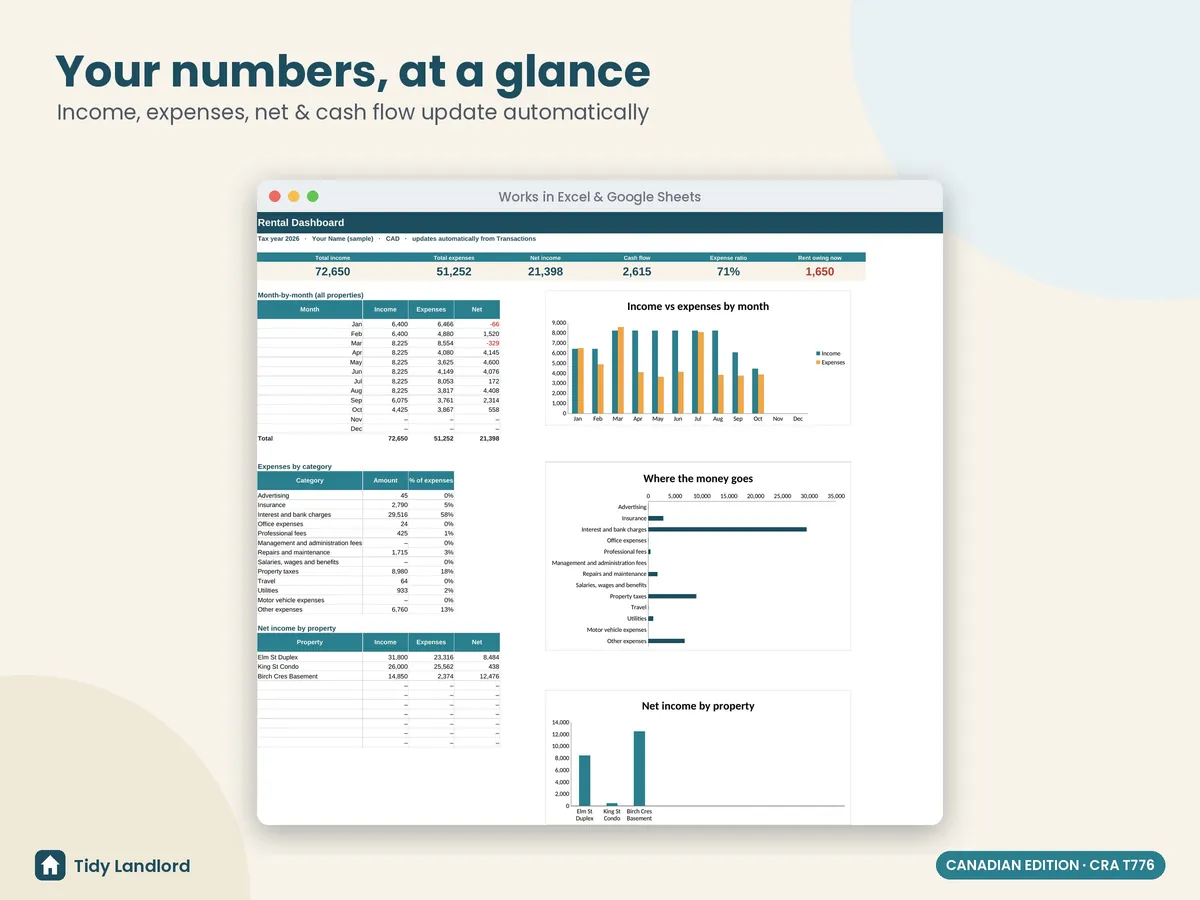
Task: Select the Rental Dashboard title bar
Action: coord(600,223)
